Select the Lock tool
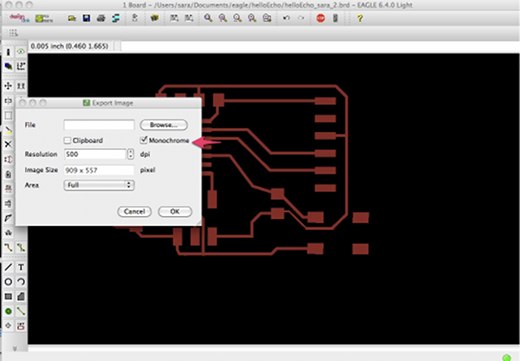 [x=8, y=174]
